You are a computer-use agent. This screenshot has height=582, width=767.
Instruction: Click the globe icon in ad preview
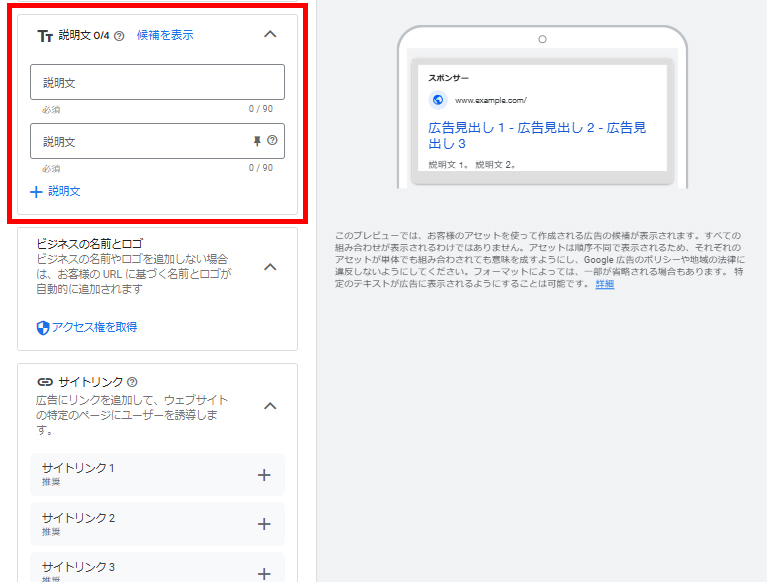438,100
